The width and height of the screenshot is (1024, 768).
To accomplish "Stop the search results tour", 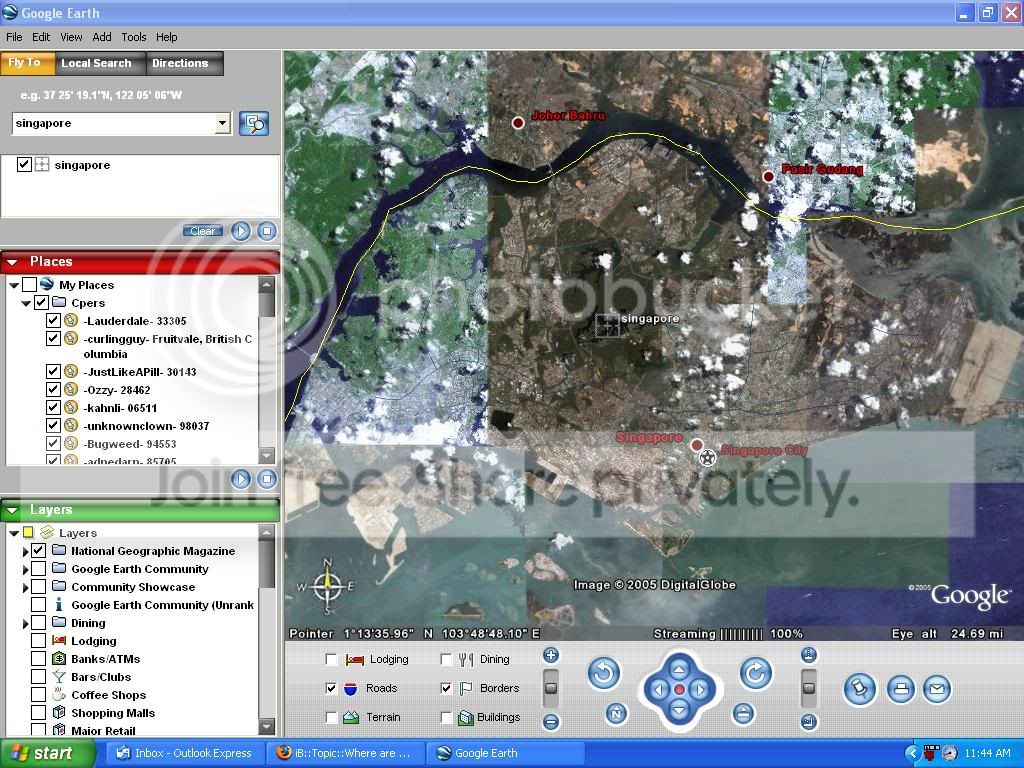I will pos(266,231).
